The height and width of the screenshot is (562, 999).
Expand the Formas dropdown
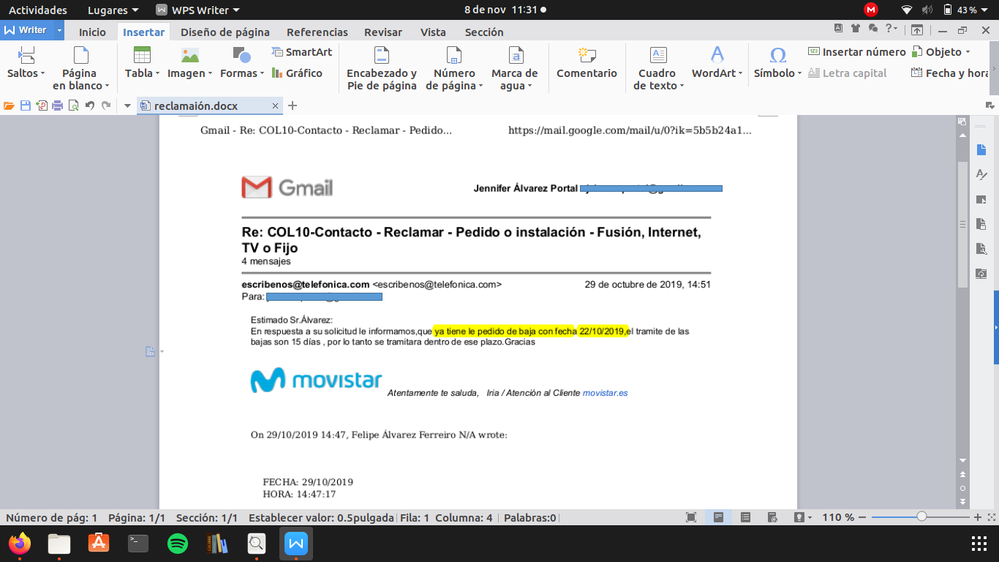240,73
